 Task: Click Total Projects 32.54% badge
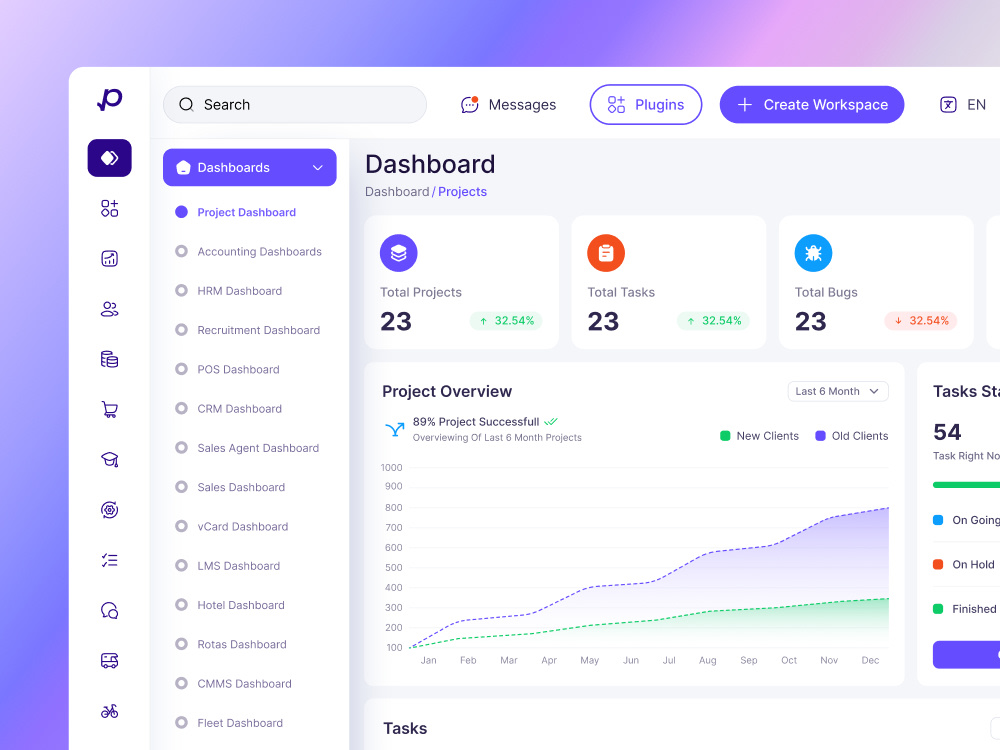tap(506, 321)
